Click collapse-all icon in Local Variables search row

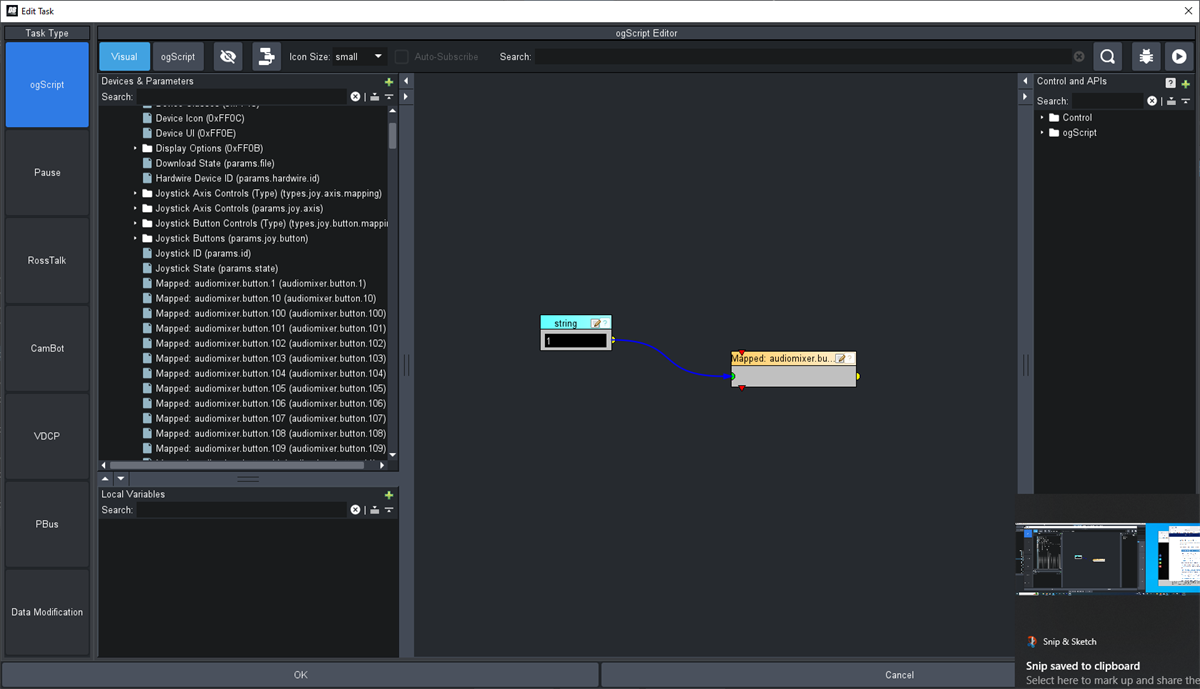click(389, 510)
